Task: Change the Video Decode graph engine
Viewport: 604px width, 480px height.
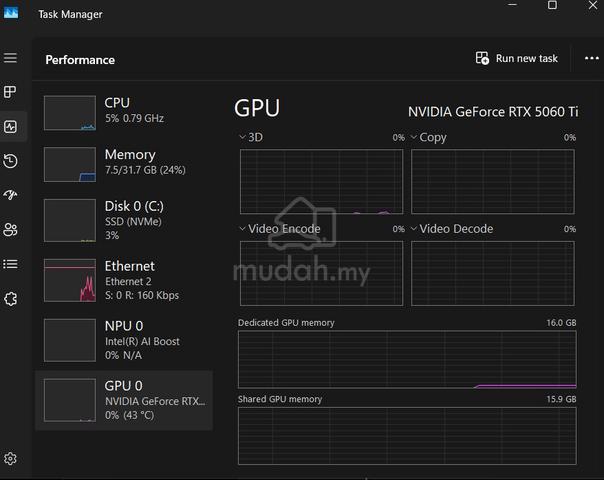Action: coord(451,229)
